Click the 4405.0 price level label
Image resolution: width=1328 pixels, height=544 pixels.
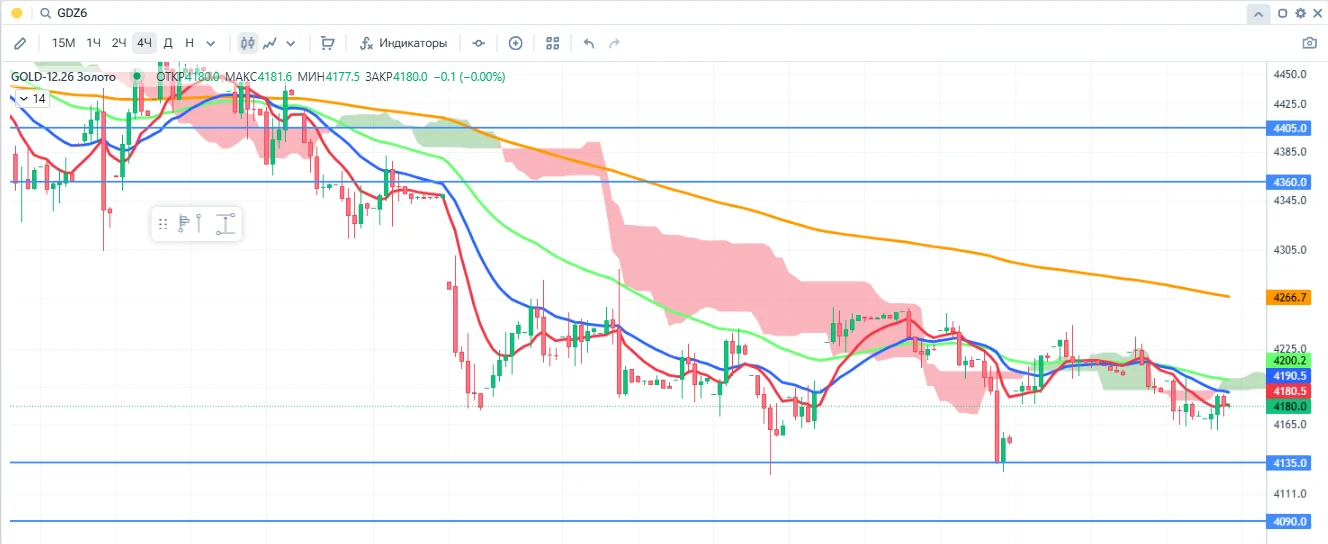(x=1291, y=128)
